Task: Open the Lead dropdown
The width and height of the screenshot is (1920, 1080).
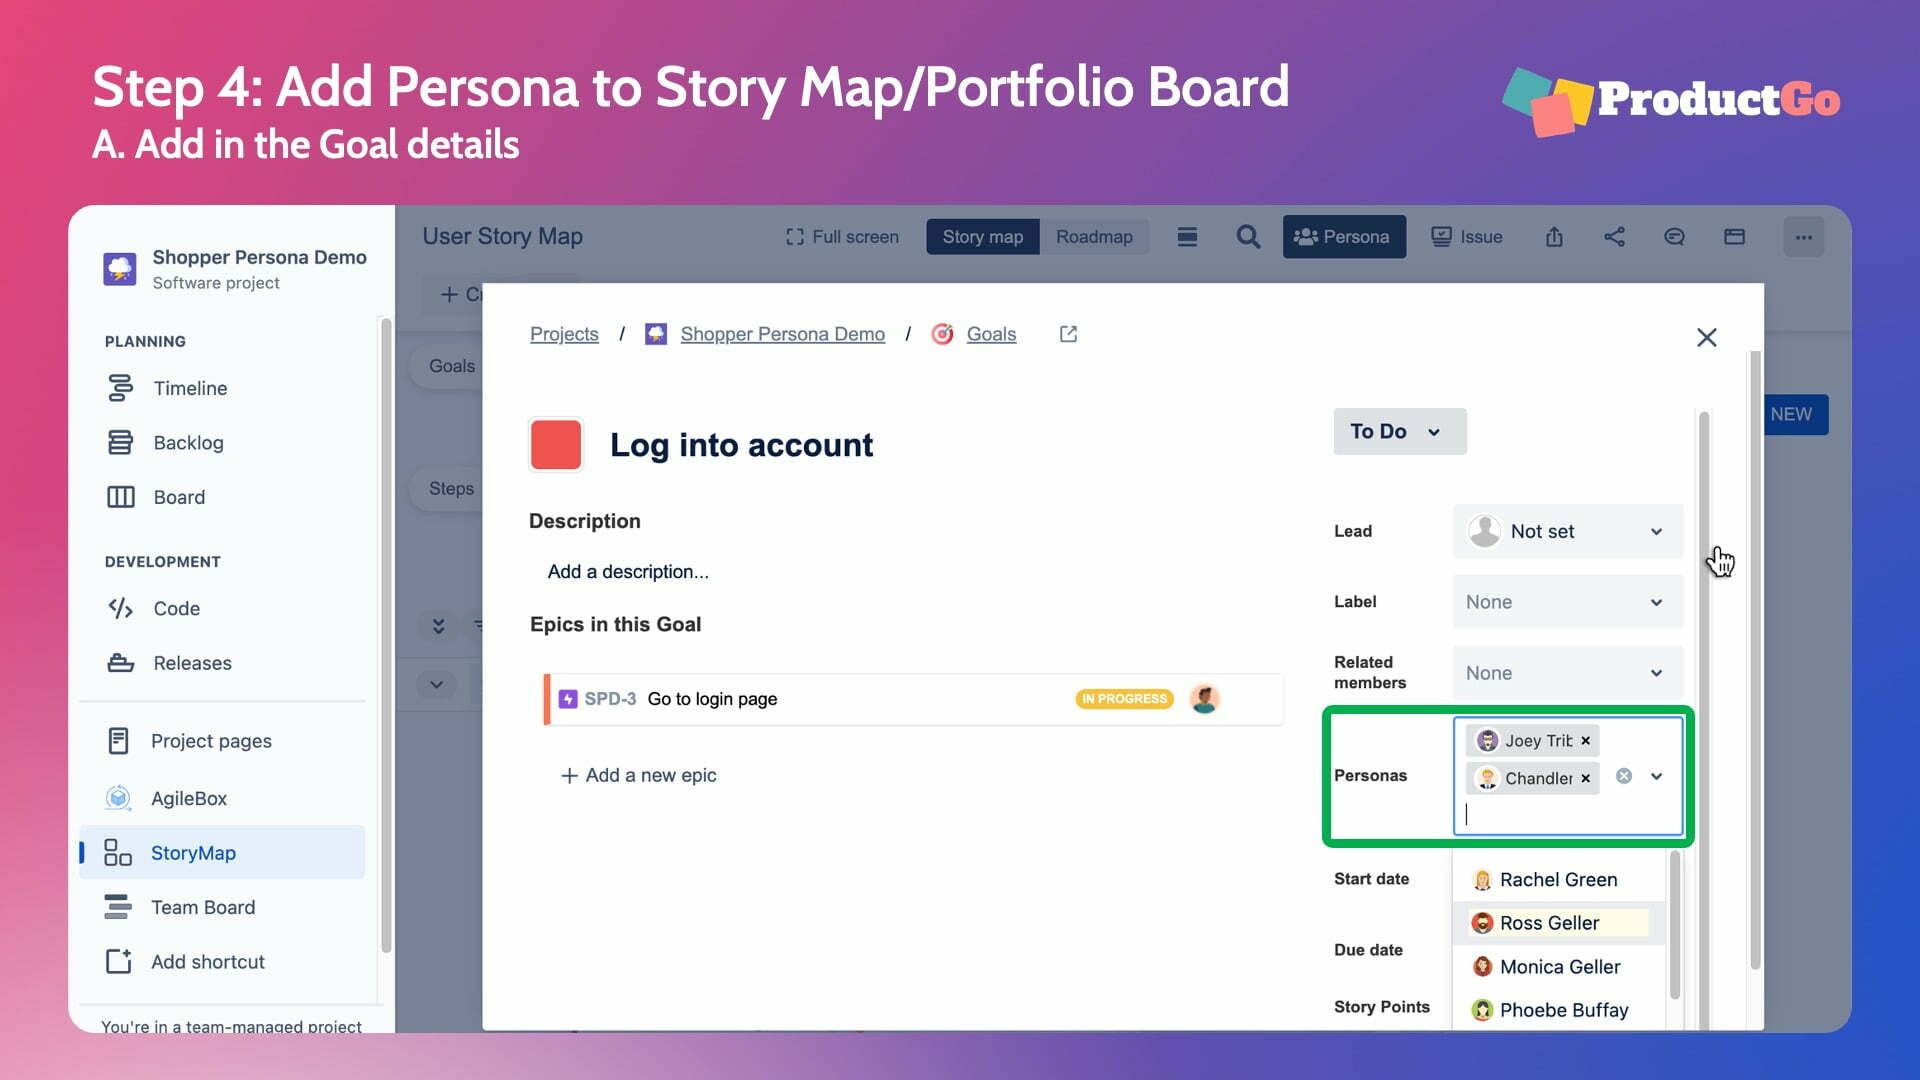Action: pyautogui.click(x=1567, y=531)
